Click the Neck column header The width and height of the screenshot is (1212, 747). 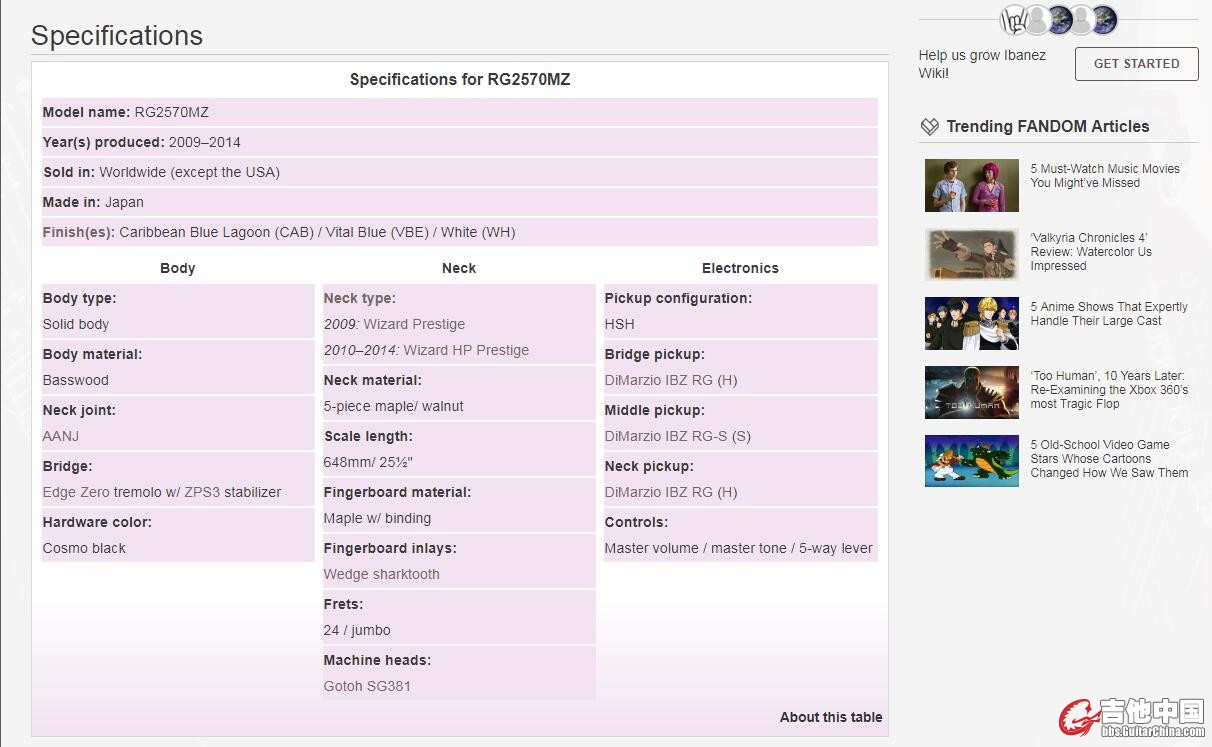[459, 268]
